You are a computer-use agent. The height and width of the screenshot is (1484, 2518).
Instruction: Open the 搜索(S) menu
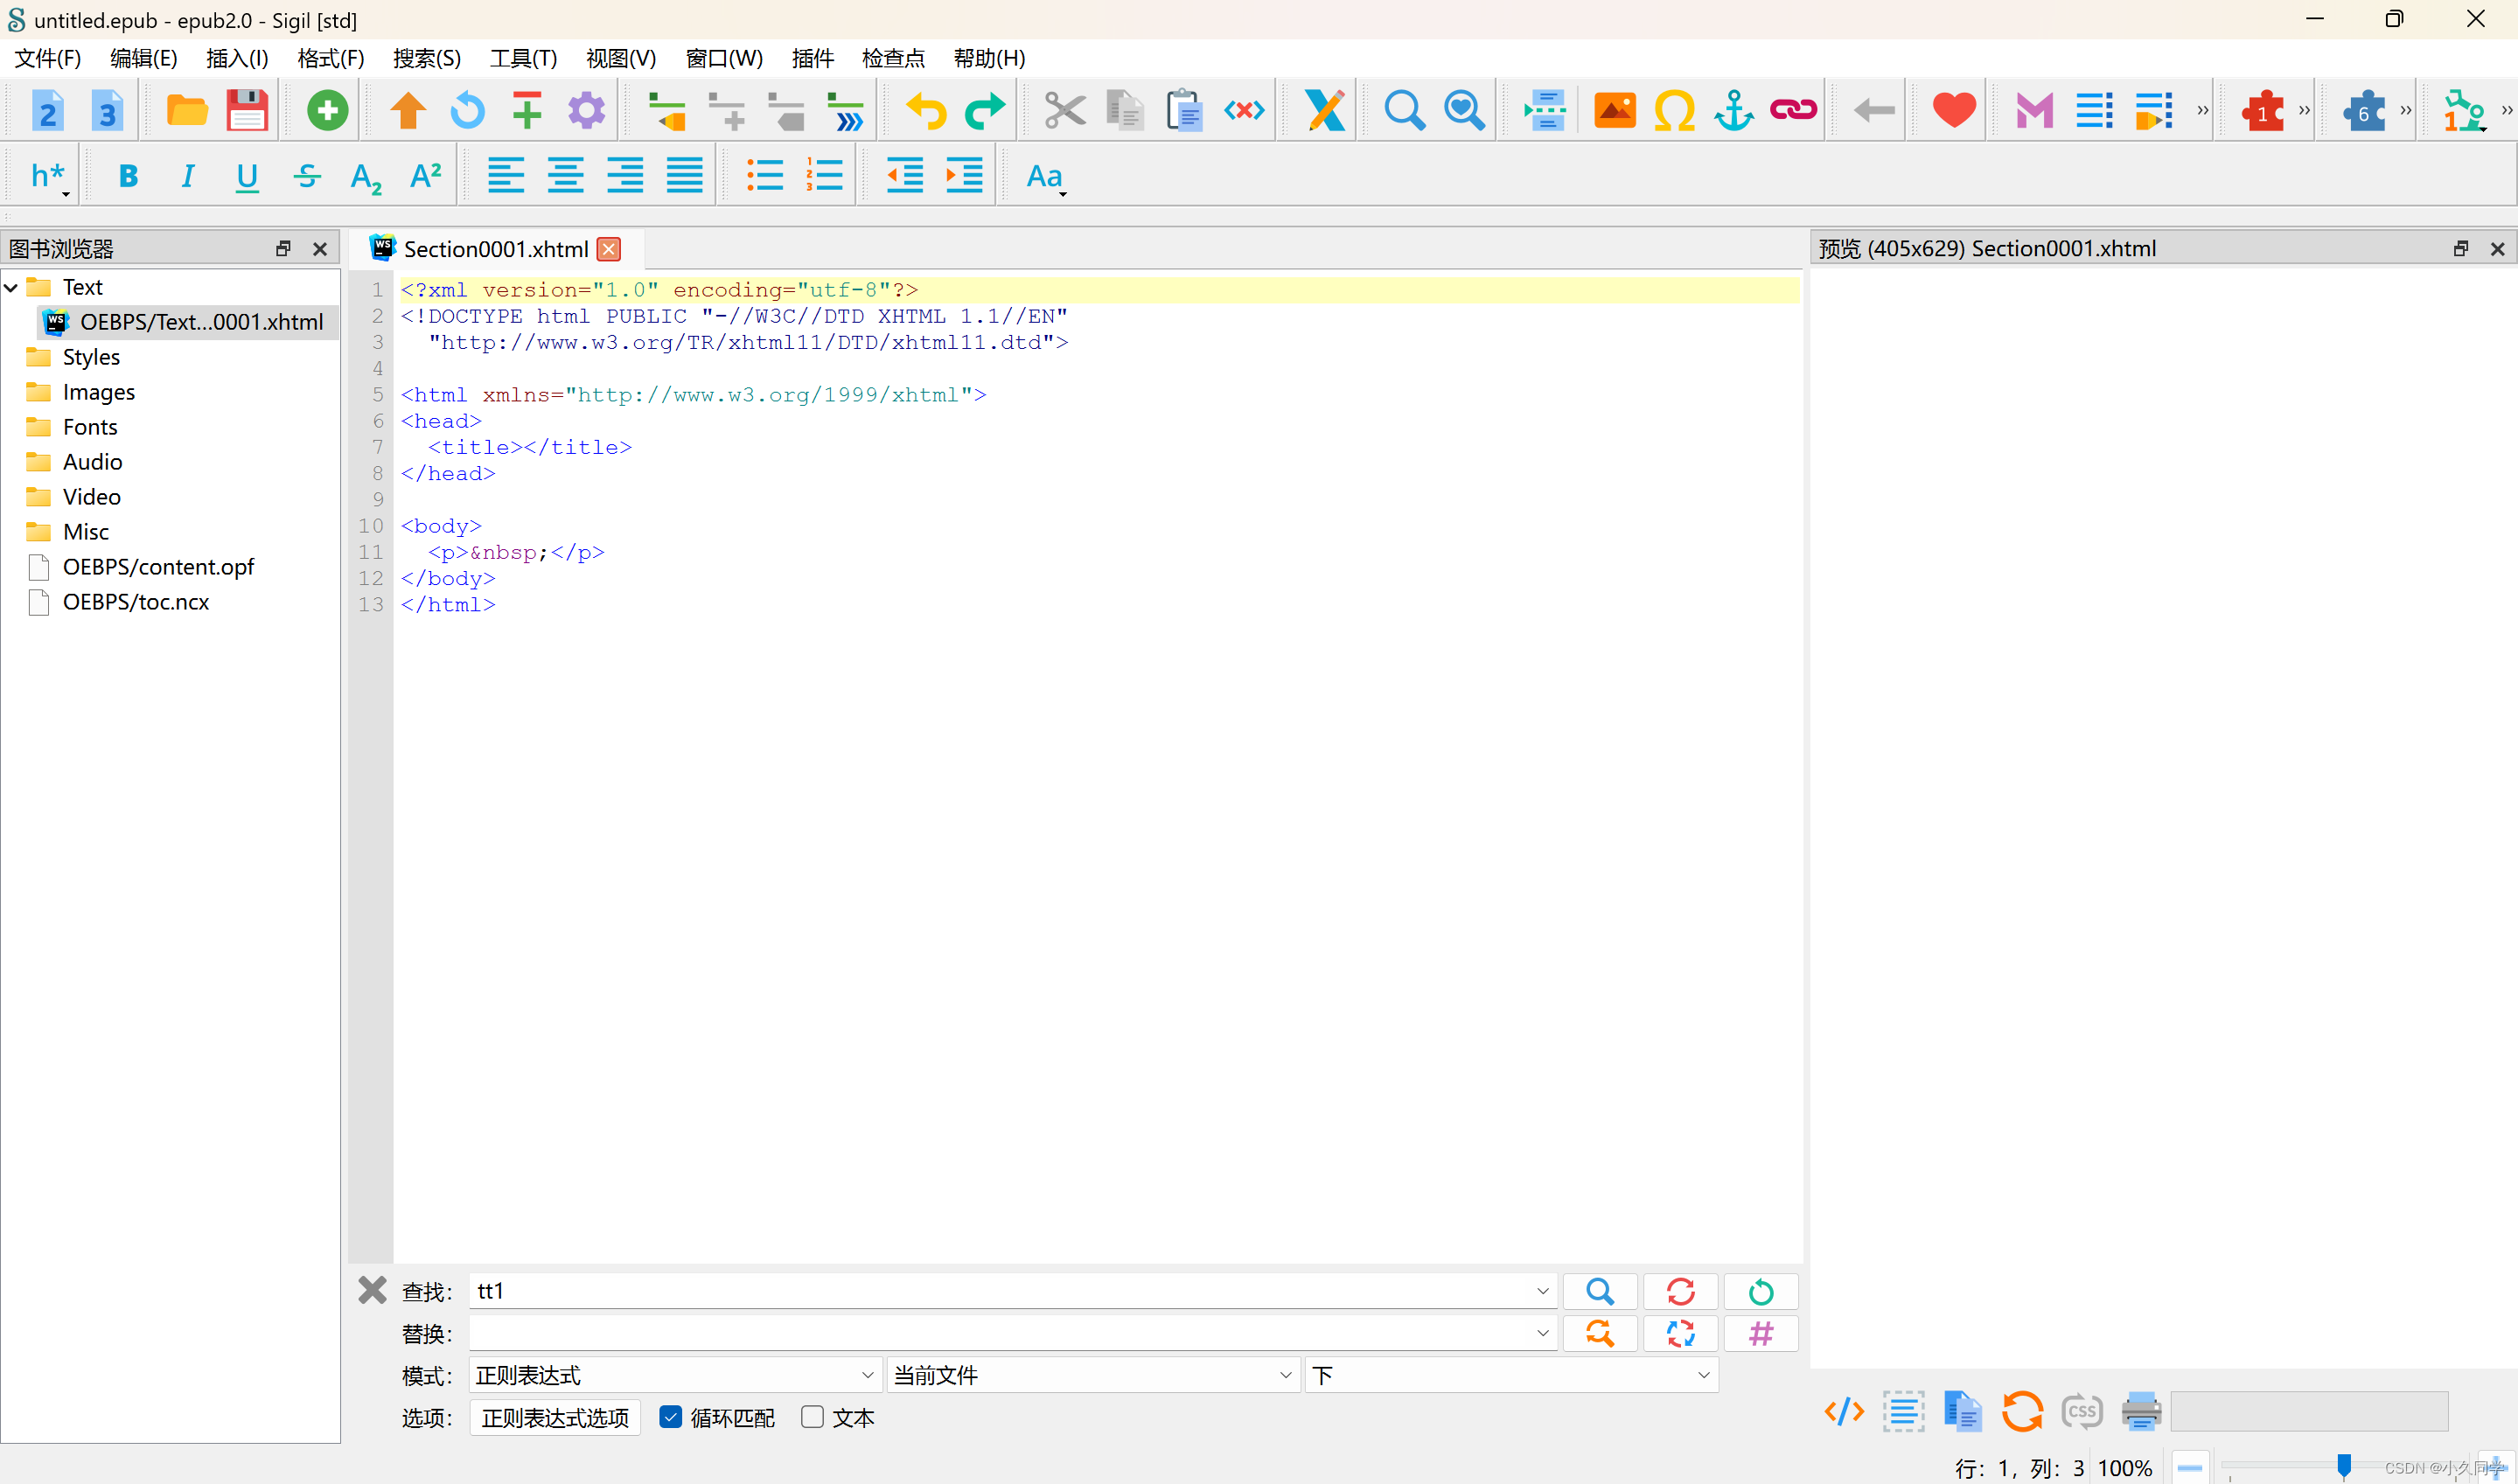426,58
